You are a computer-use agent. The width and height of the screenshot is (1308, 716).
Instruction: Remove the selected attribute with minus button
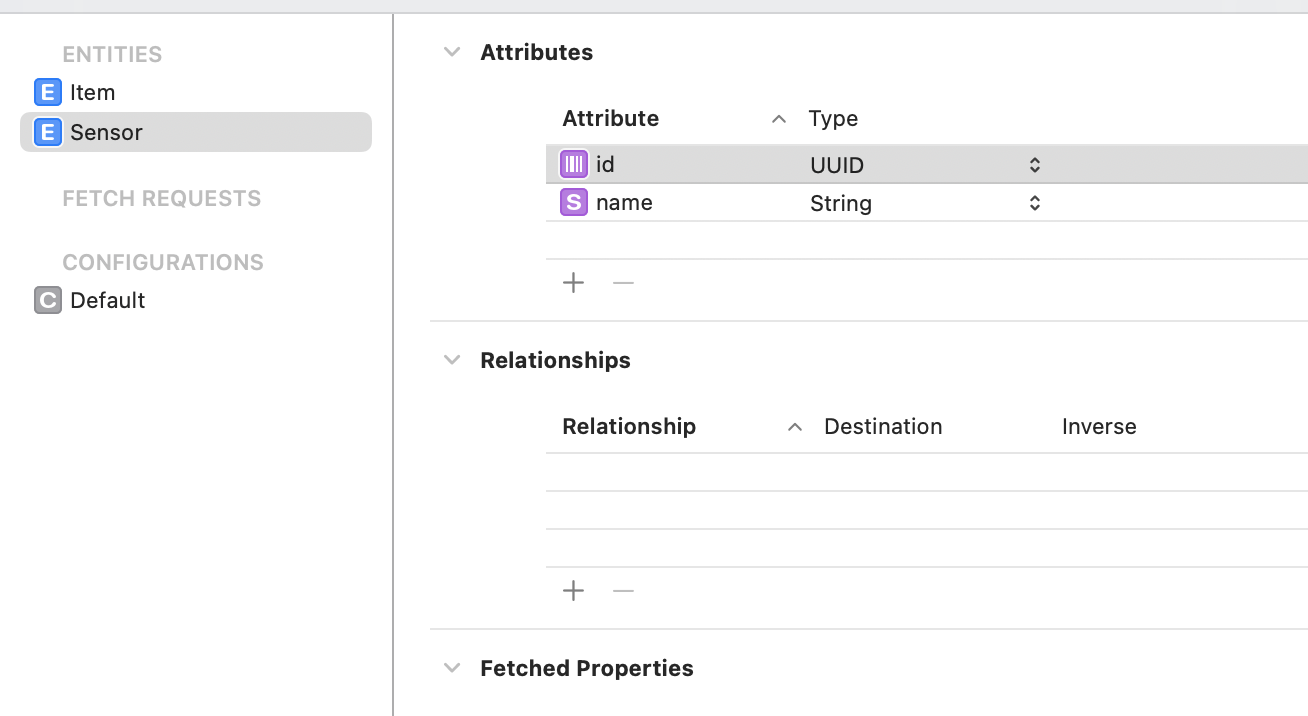(623, 283)
